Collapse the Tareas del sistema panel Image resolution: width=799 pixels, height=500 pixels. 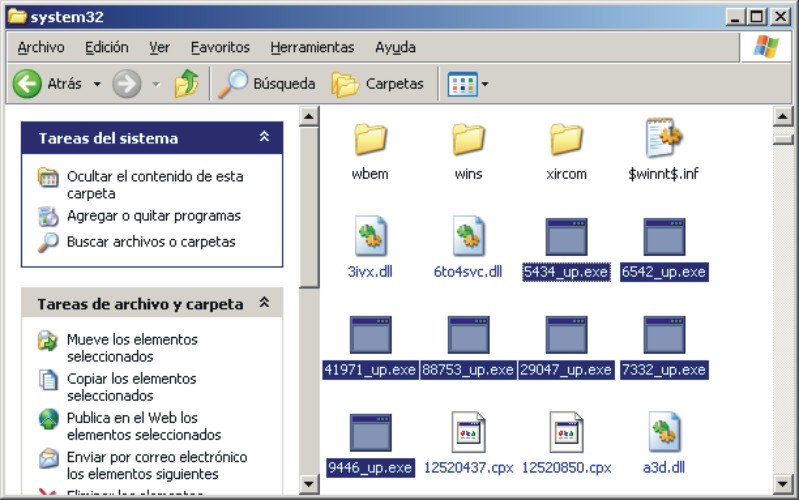(264, 138)
